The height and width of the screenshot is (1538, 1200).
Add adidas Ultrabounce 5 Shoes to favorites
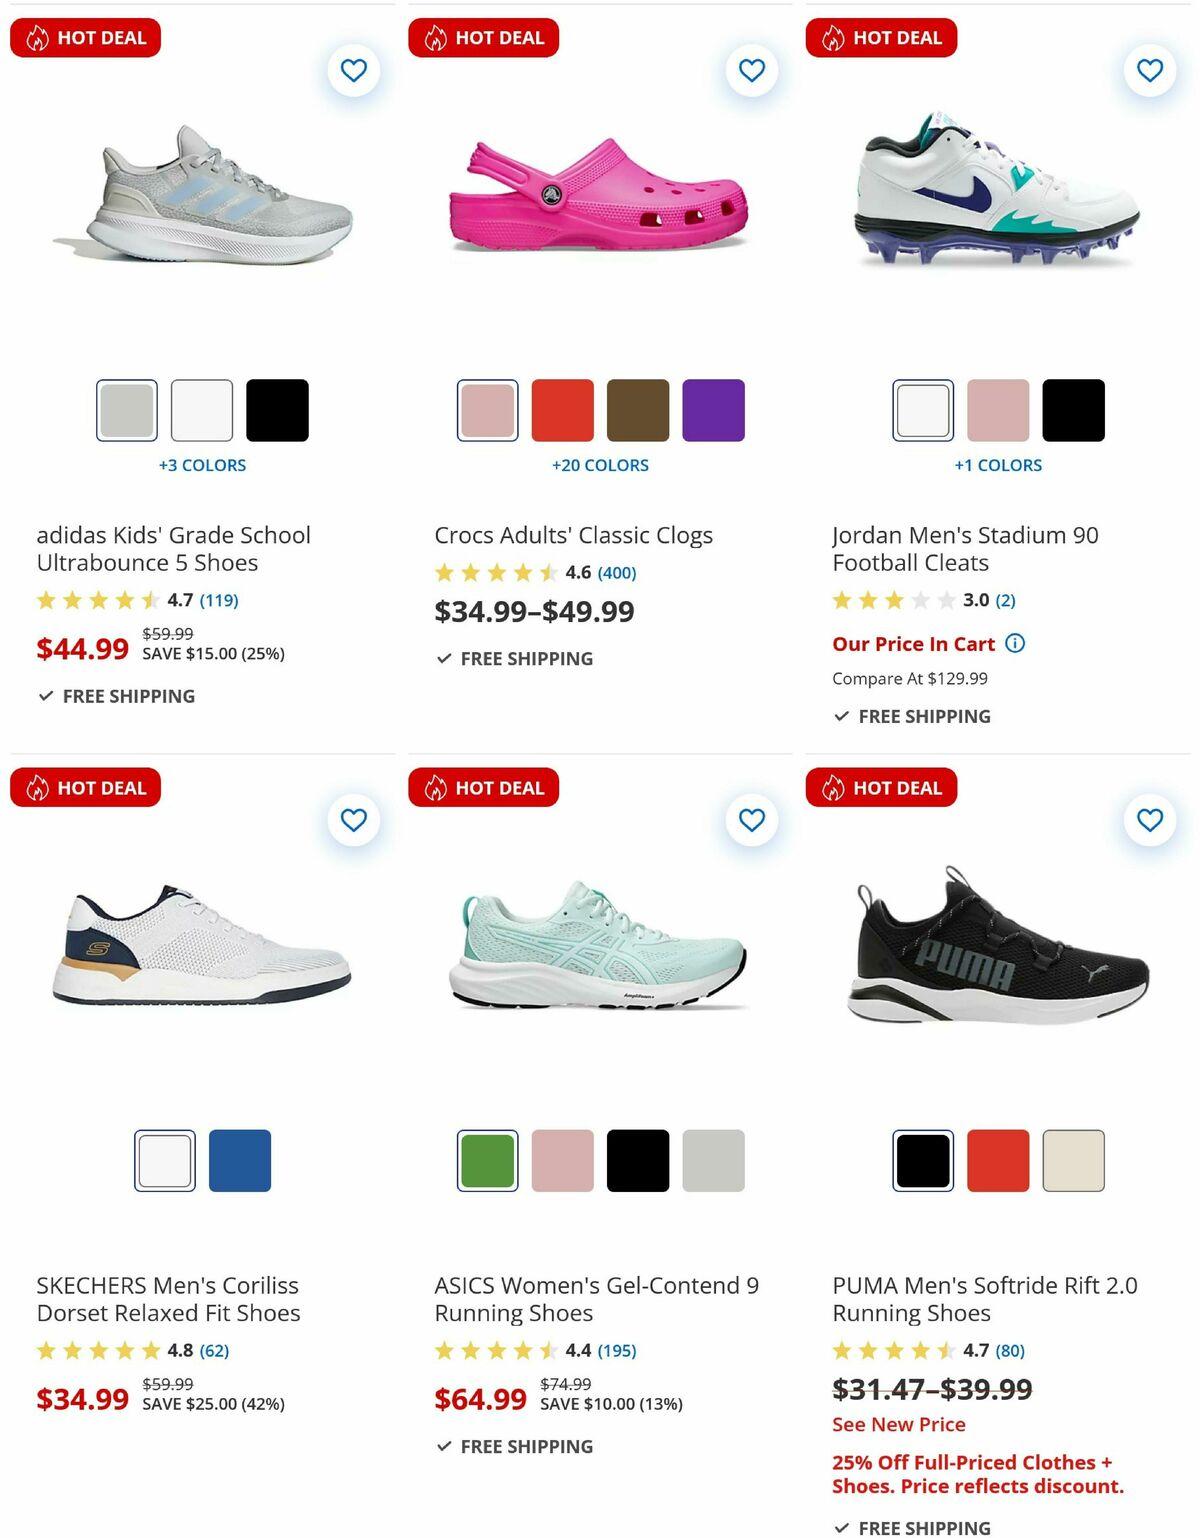click(x=353, y=70)
